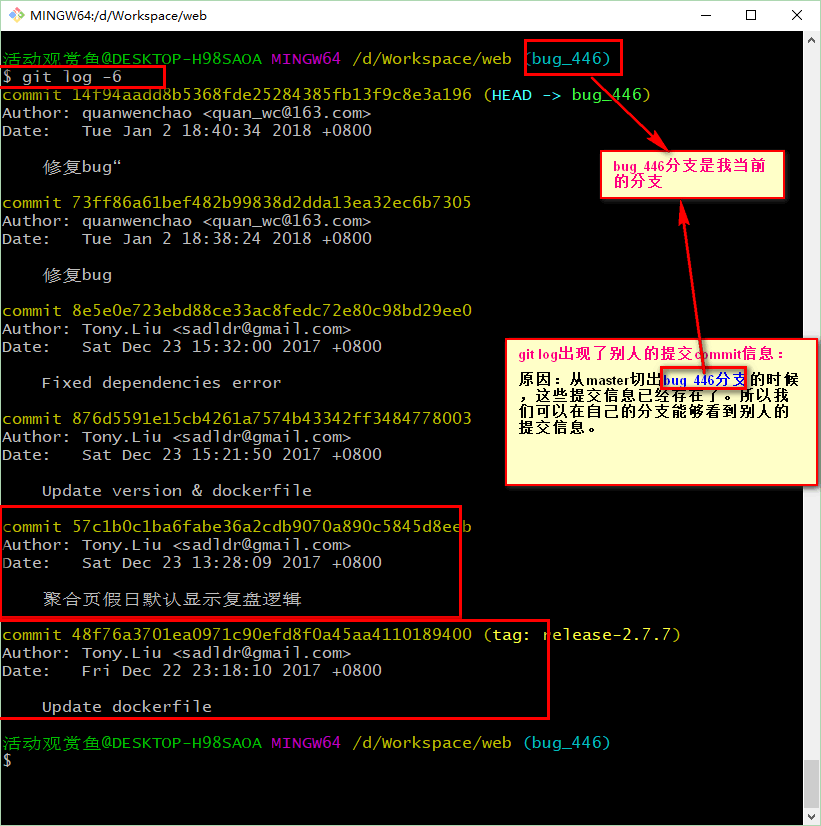
Task: Click commit hash 8e5e0e723ebd88ce33ac8fedc72e80c98bd29ee0
Action: tap(272, 311)
